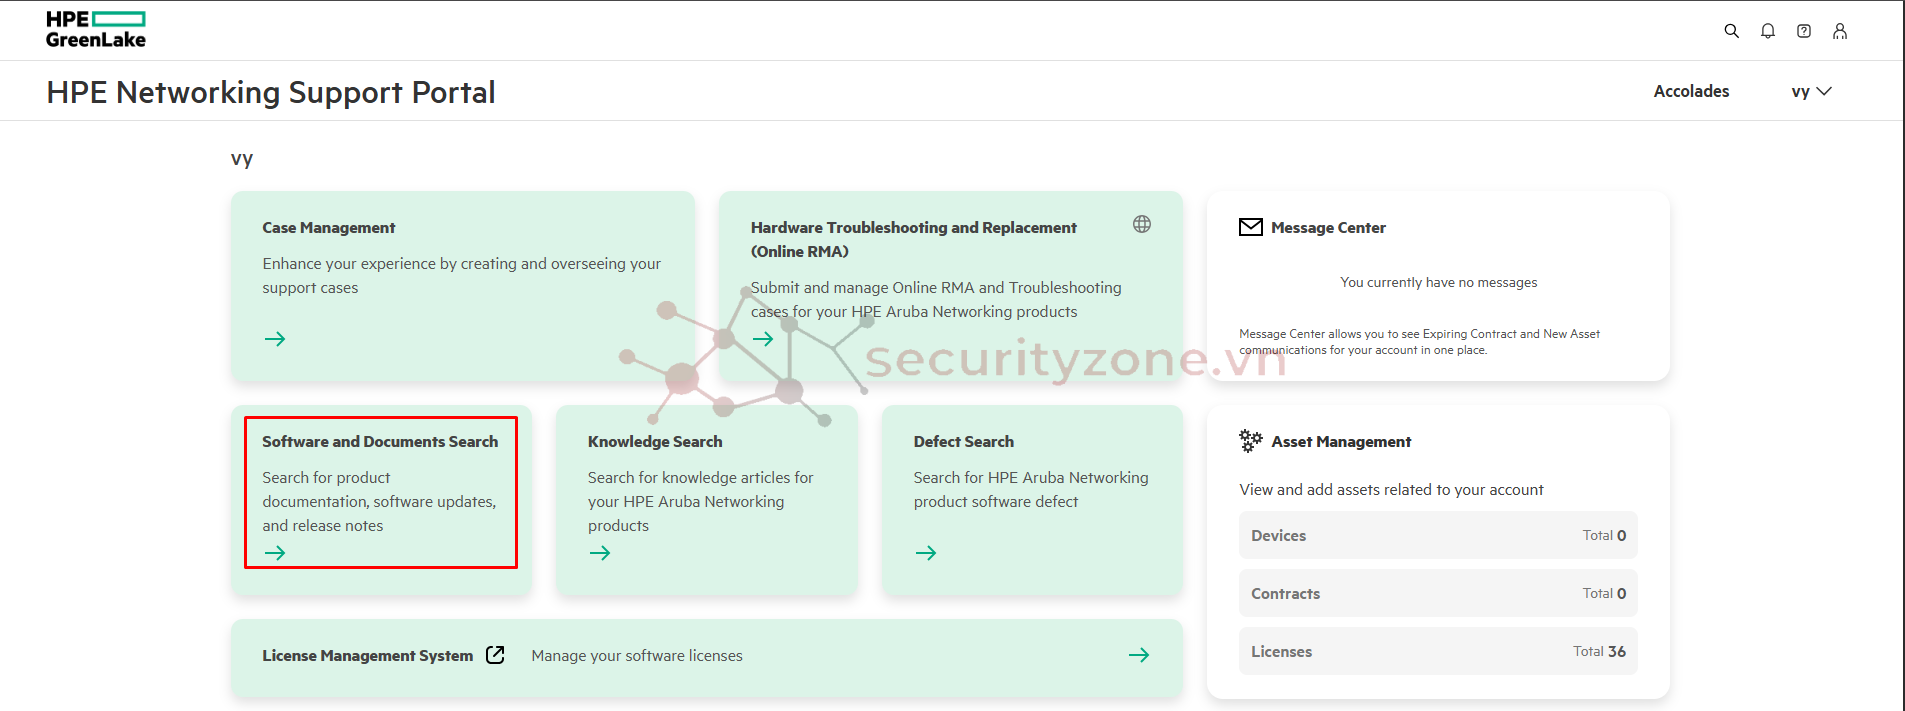Image resolution: width=1905 pixels, height=711 pixels.
Task: Open Software and Documents Search title
Action: [x=380, y=442]
